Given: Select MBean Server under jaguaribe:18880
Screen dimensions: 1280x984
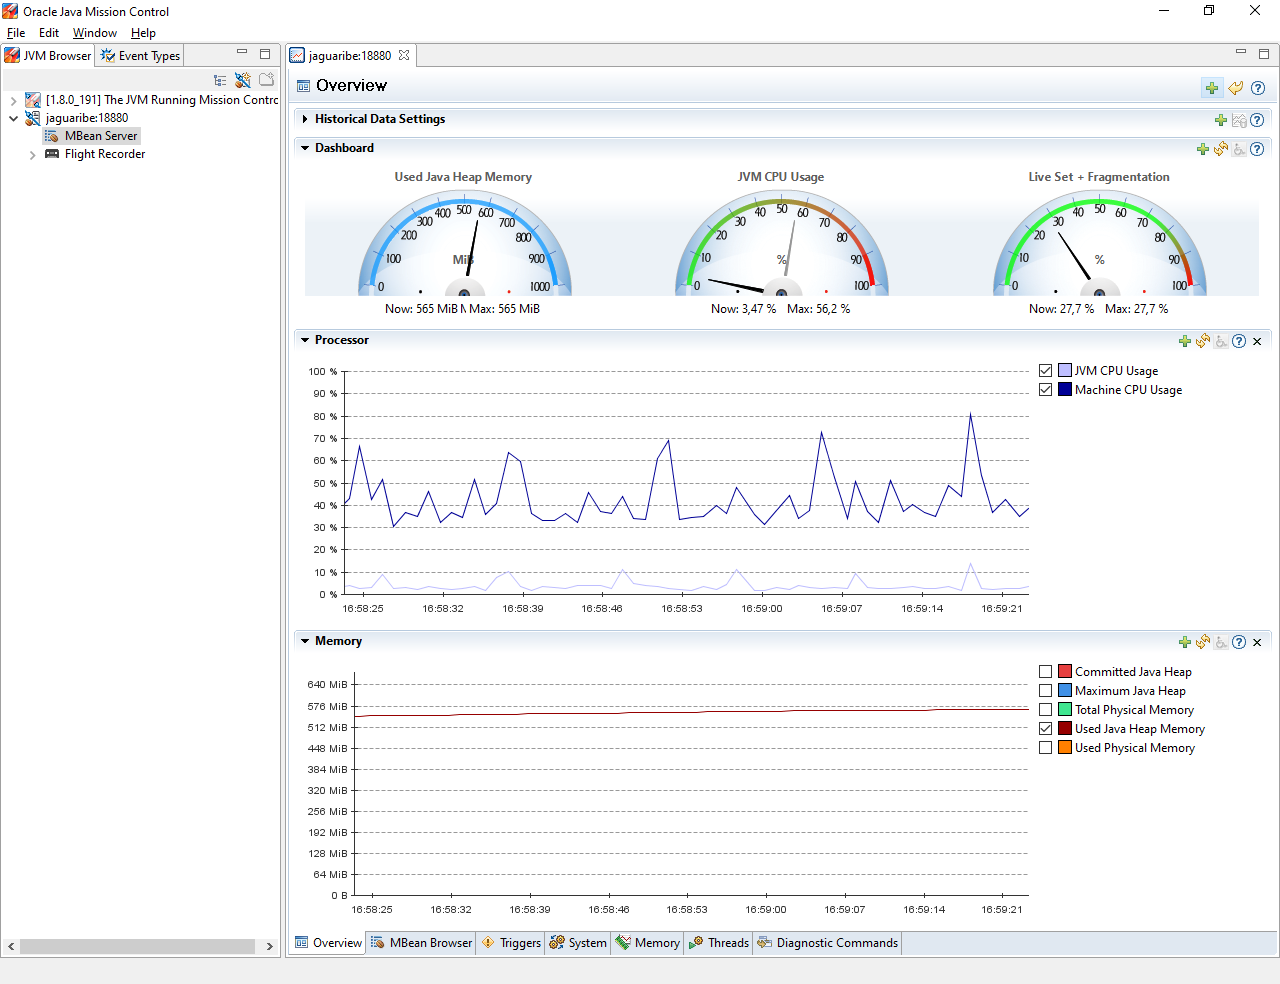Looking at the screenshot, I should pos(99,135).
